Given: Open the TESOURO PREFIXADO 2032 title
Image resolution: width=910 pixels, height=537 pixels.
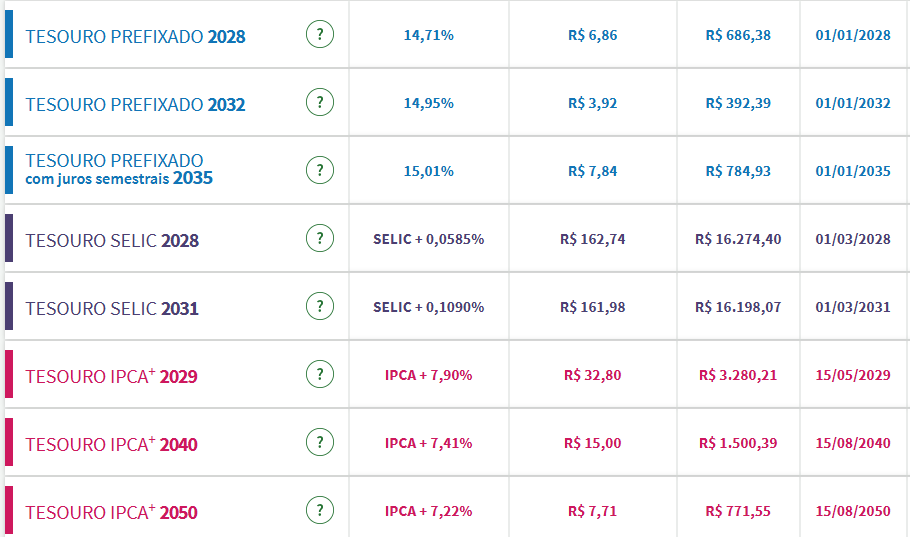Looking at the screenshot, I should click(135, 104).
